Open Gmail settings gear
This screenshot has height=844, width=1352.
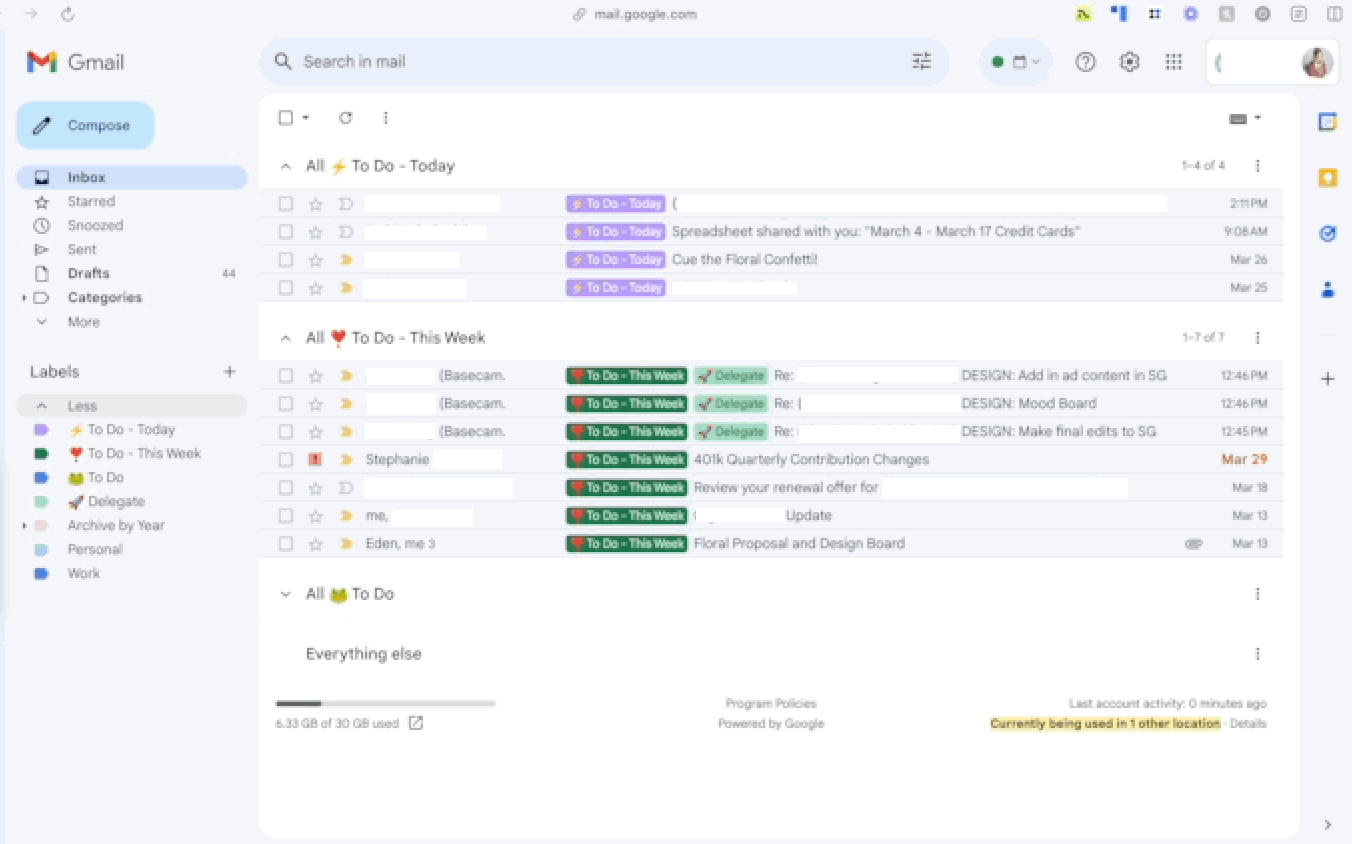coord(1129,62)
